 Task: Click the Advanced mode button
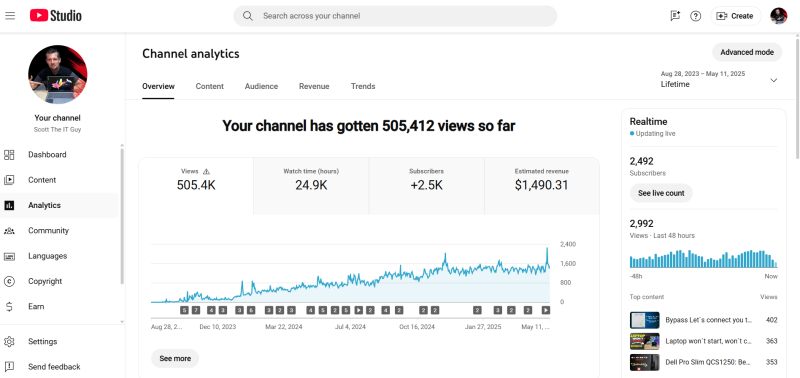pyautogui.click(x=747, y=52)
